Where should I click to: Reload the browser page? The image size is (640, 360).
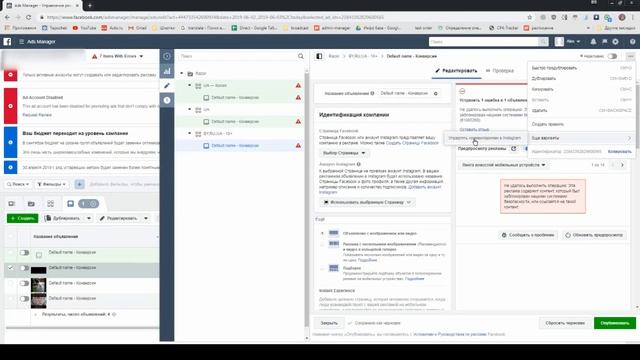(x=29, y=17)
